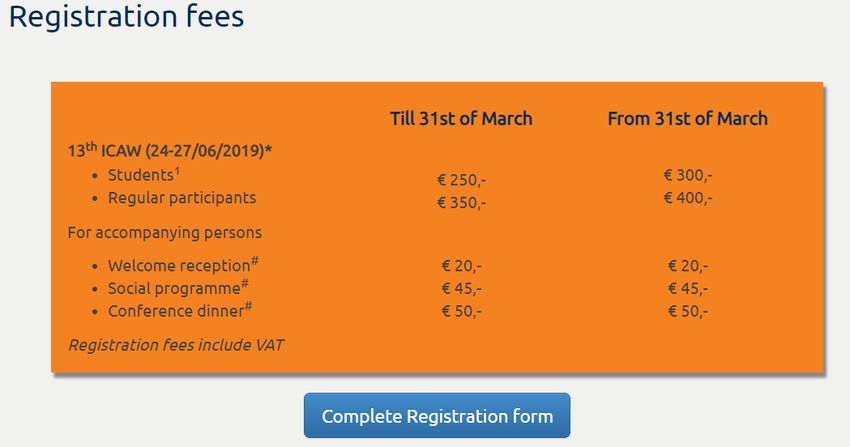Click the For accompanying persons label

tap(165, 232)
